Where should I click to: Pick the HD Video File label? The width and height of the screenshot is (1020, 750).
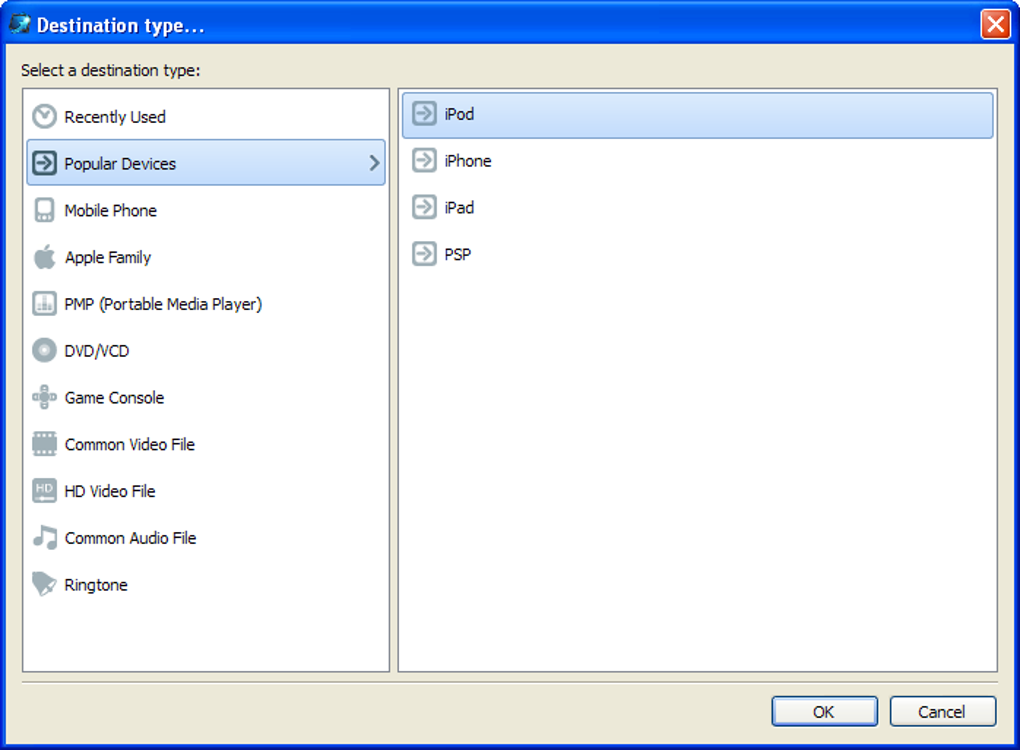(x=109, y=492)
